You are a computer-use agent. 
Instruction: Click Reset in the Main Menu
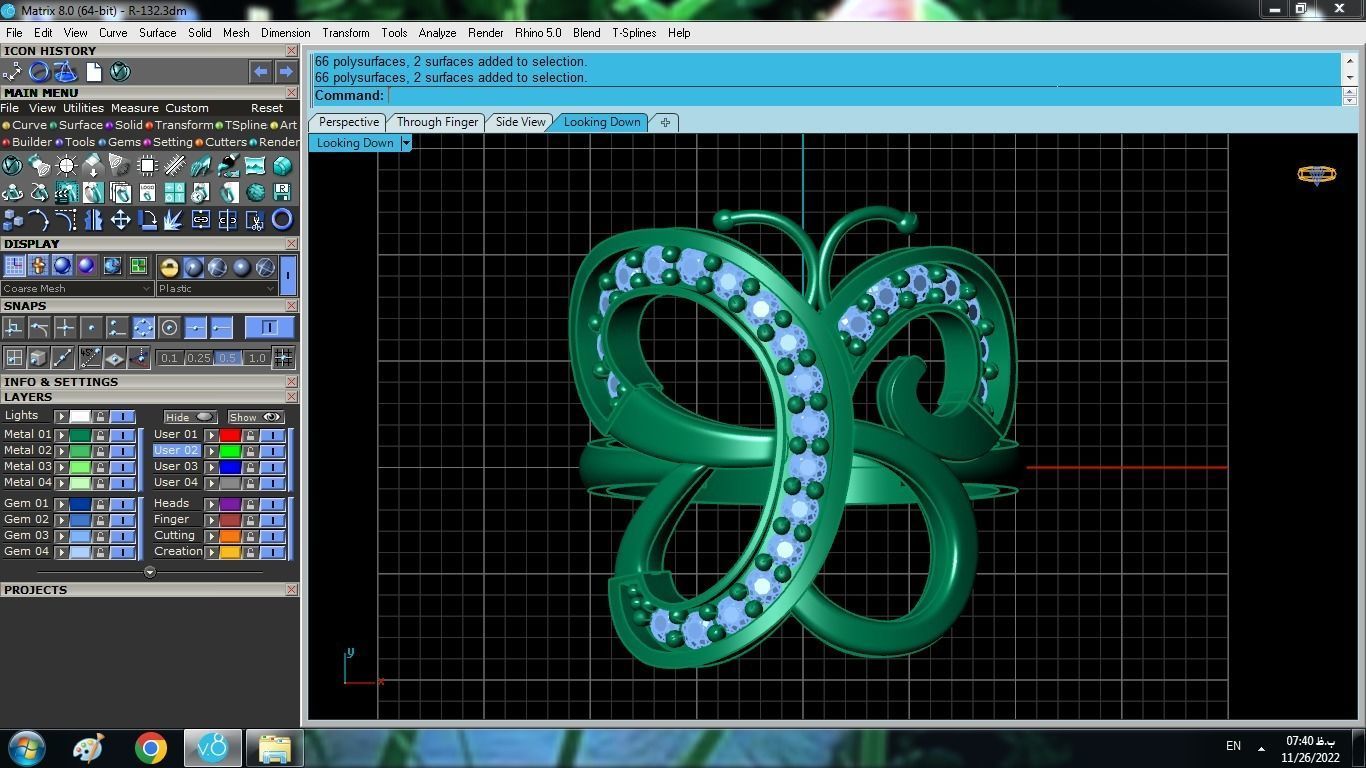267,108
